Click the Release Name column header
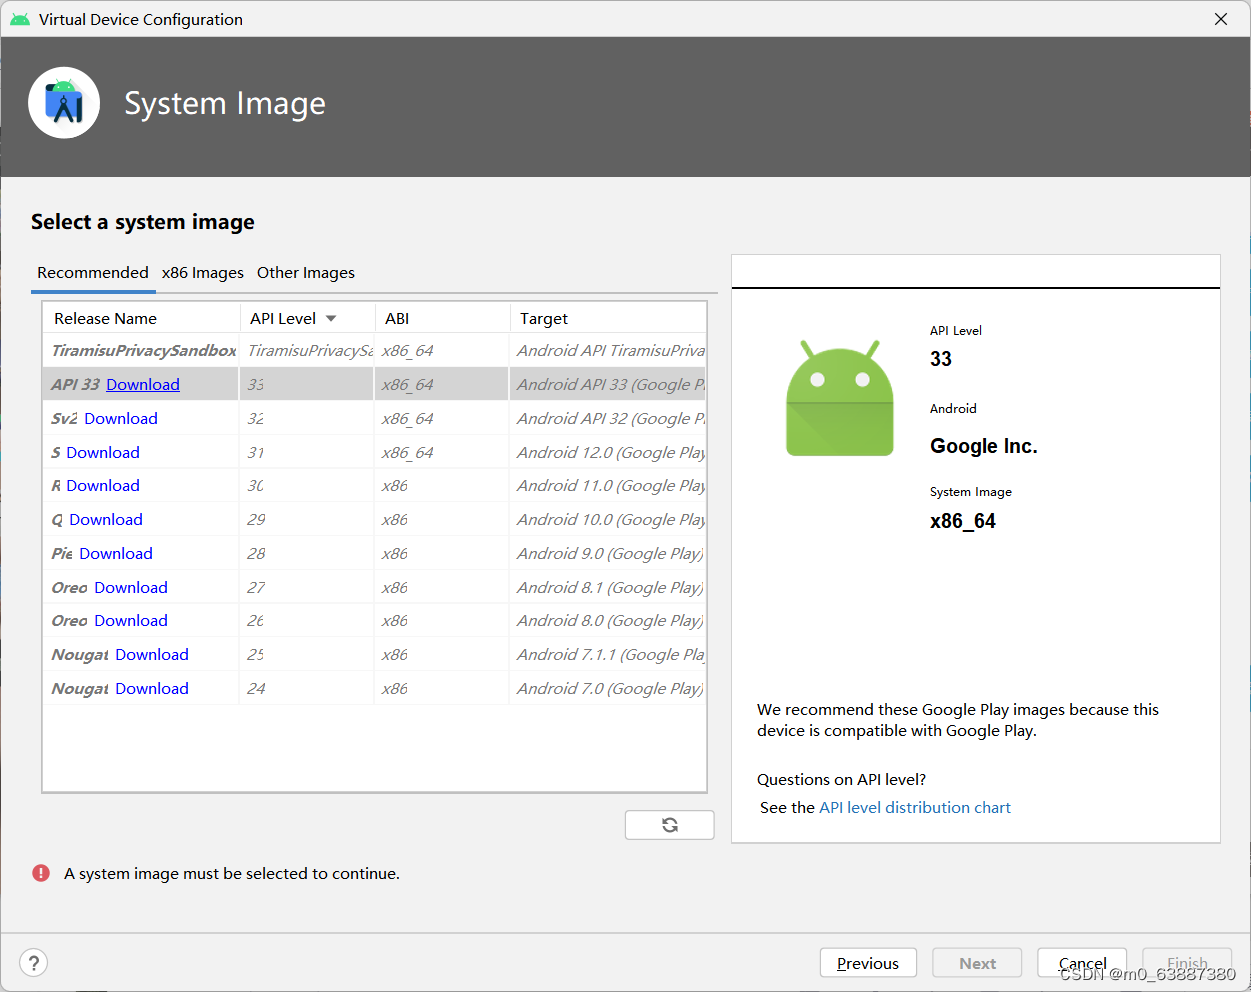Image resolution: width=1251 pixels, height=992 pixels. tap(141, 318)
